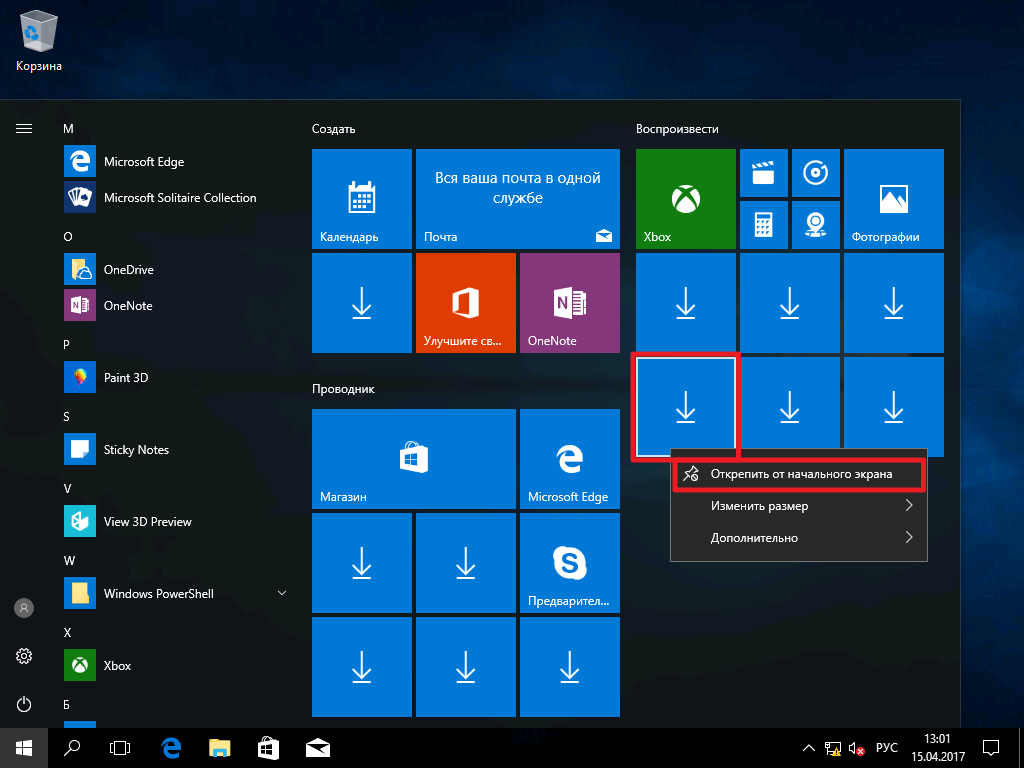Click the download tile below Календарь

click(x=362, y=303)
